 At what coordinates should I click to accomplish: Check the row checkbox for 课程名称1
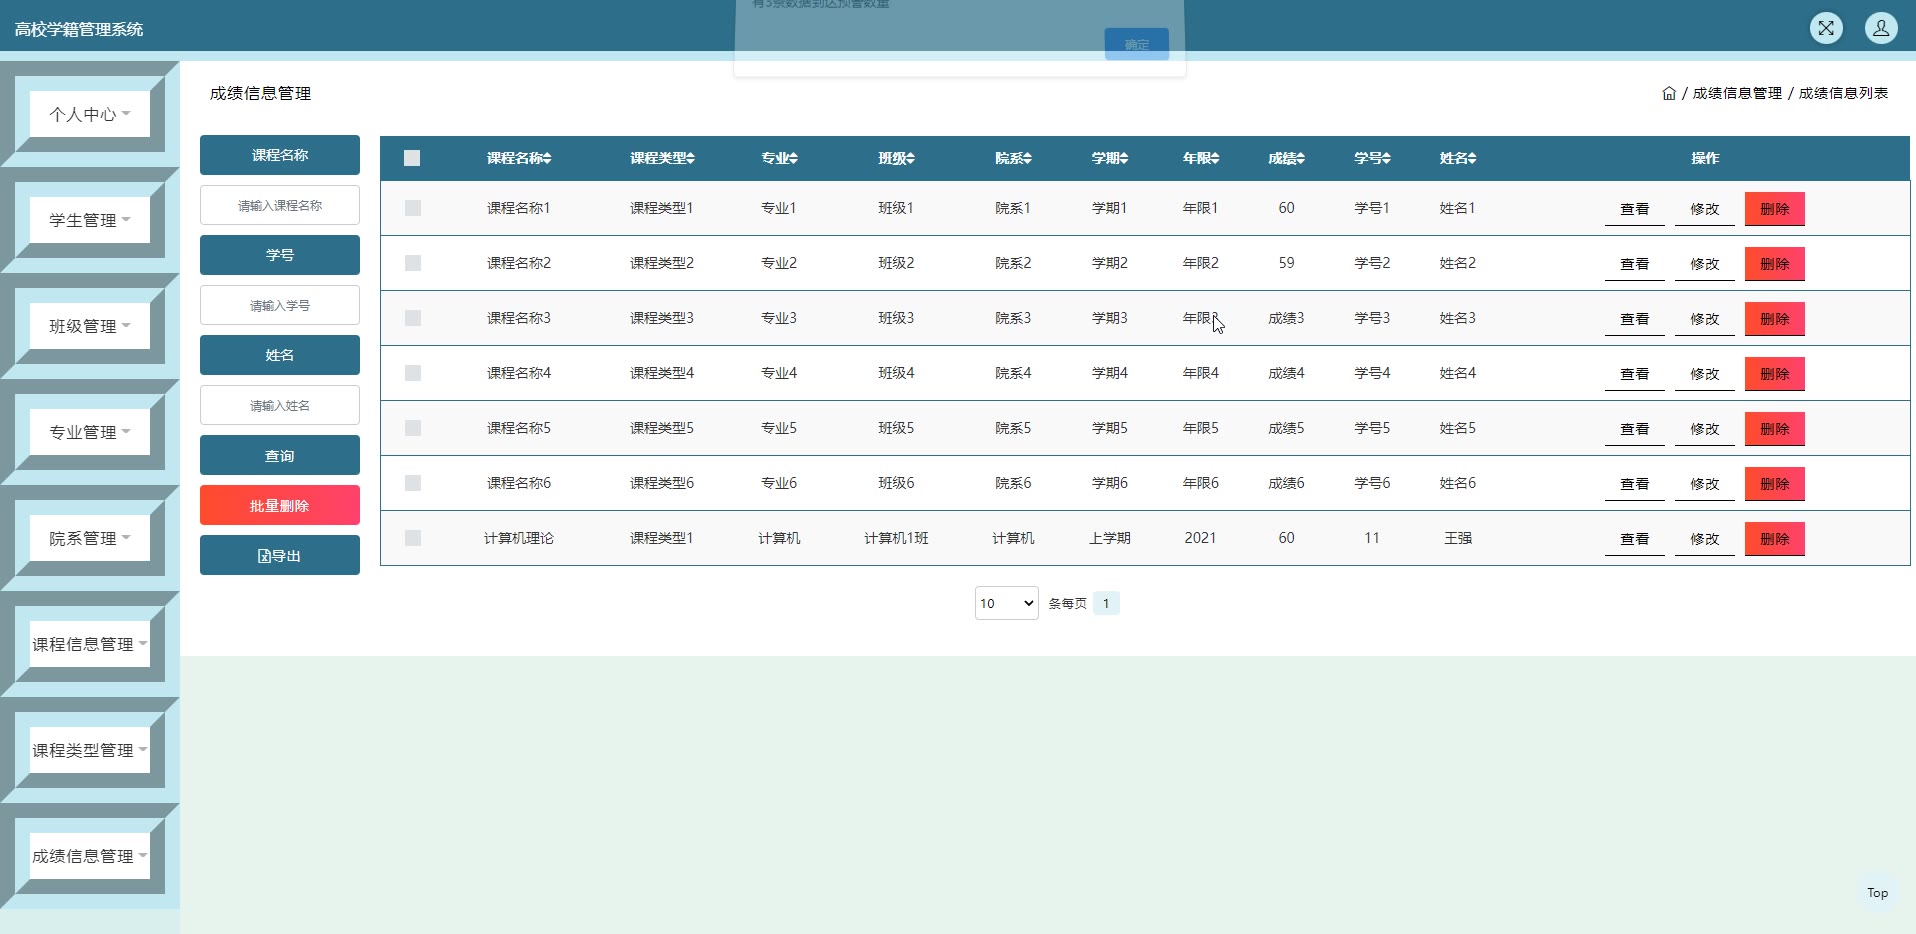pyautogui.click(x=413, y=208)
